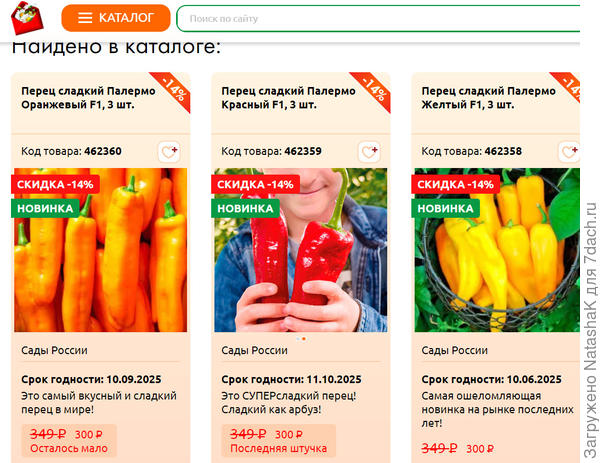Click the -14% corner ribbon on orange pepper card
This screenshot has height=463, width=600.
[174, 90]
